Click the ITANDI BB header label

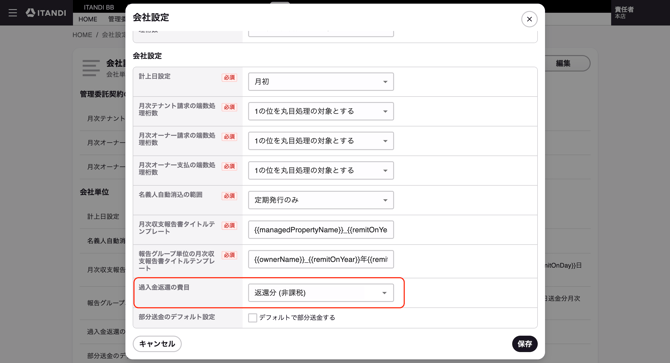pos(99,7)
